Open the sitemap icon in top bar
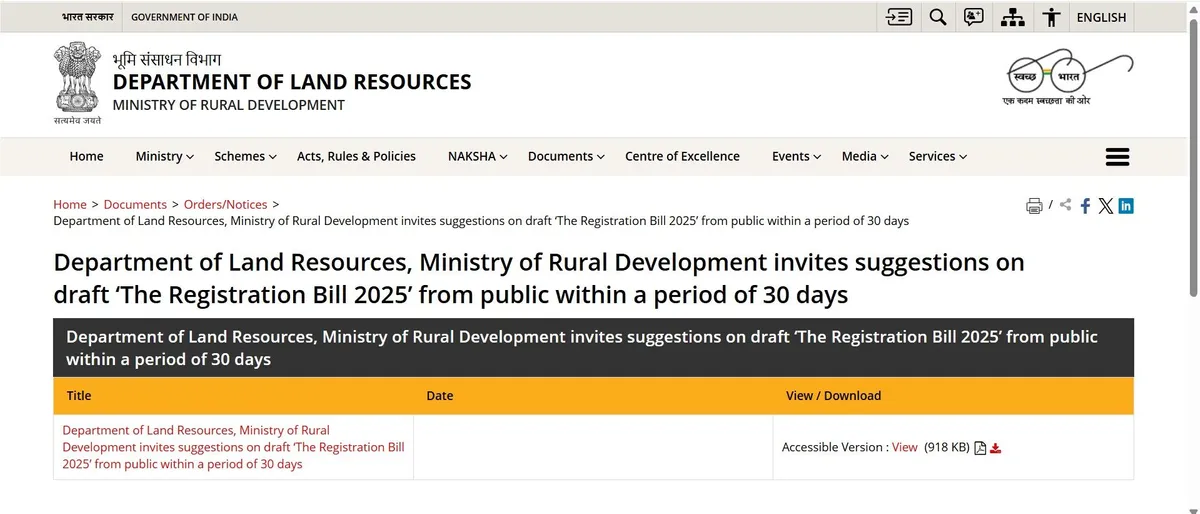Image resolution: width=1200 pixels, height=514 pixels. [1012, 17]
